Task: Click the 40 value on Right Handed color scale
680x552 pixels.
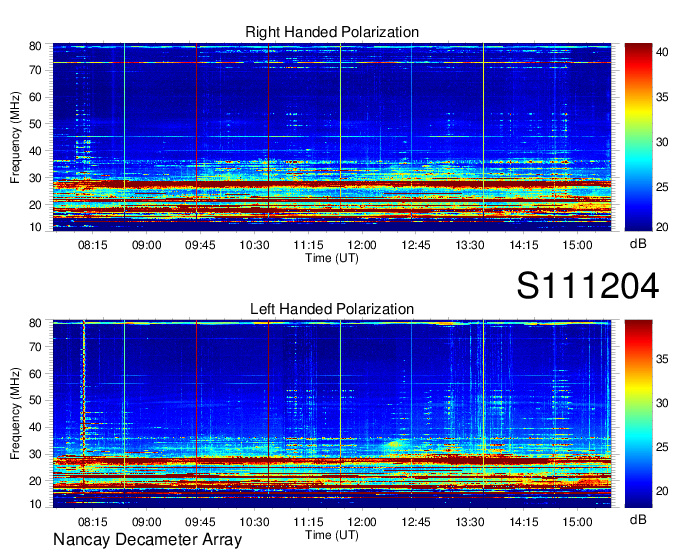Action: pyautogui.click(x=662, y=52)
